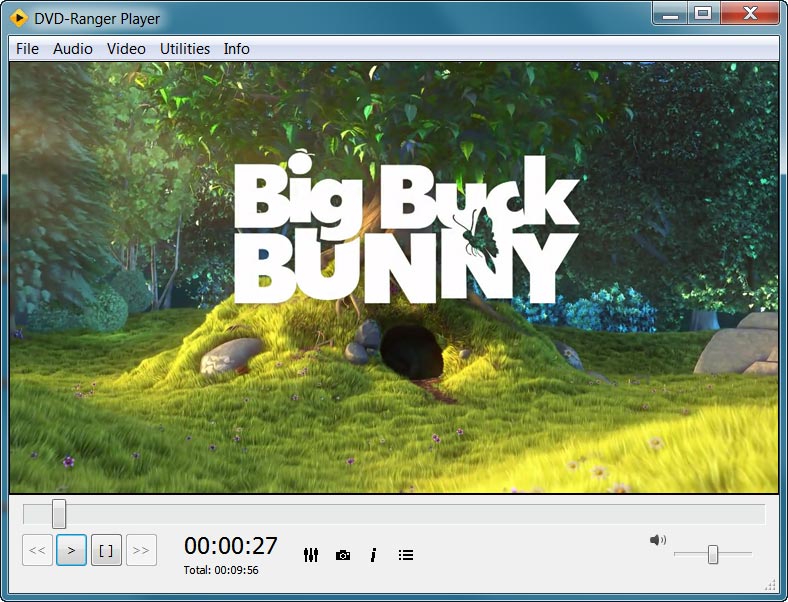
Task: Mute audio with the speaker icon
Action: (658, 540)
